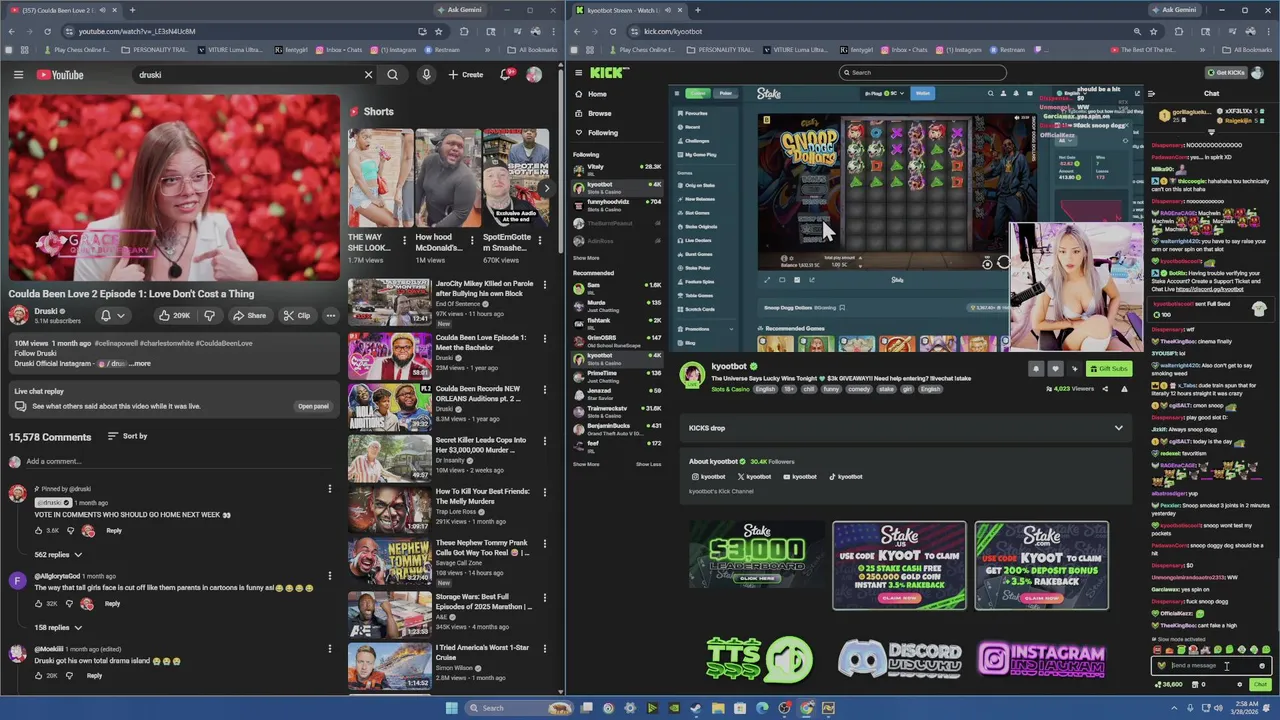Click the green Chat send button
1280x720 pixels.
[1260, 685]
